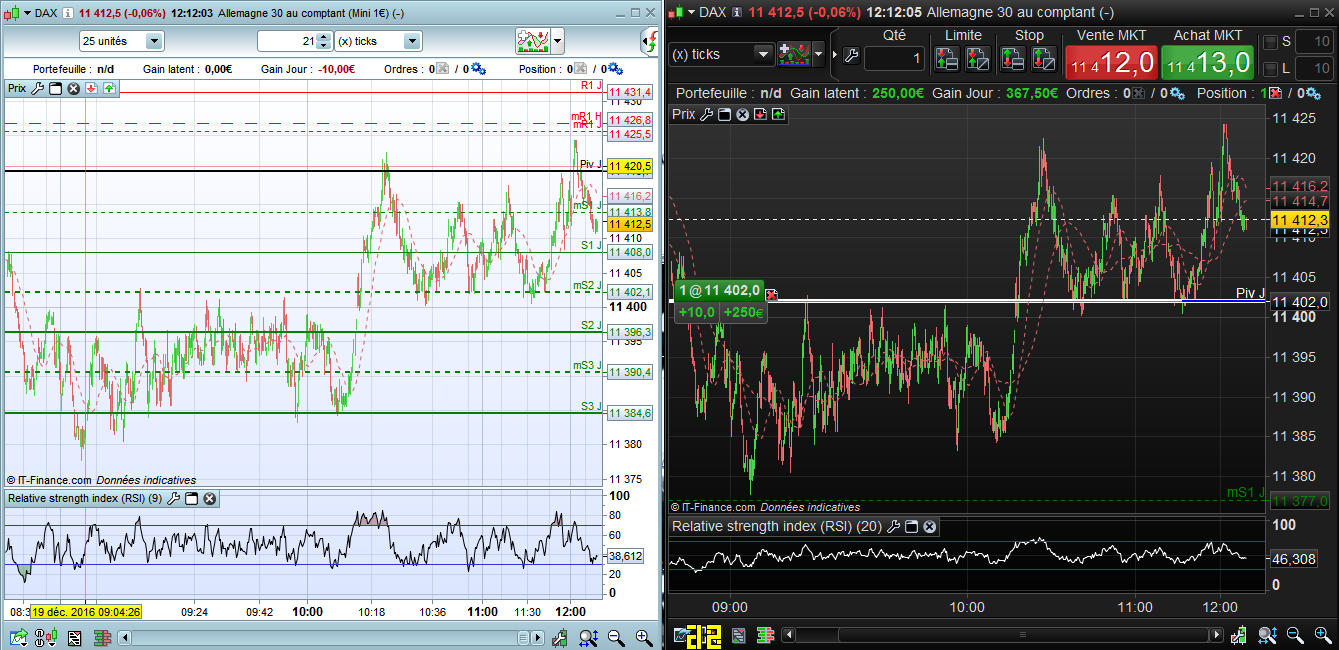
Task: Click the left chart period stepper arrows
Action: pos(323,41)
